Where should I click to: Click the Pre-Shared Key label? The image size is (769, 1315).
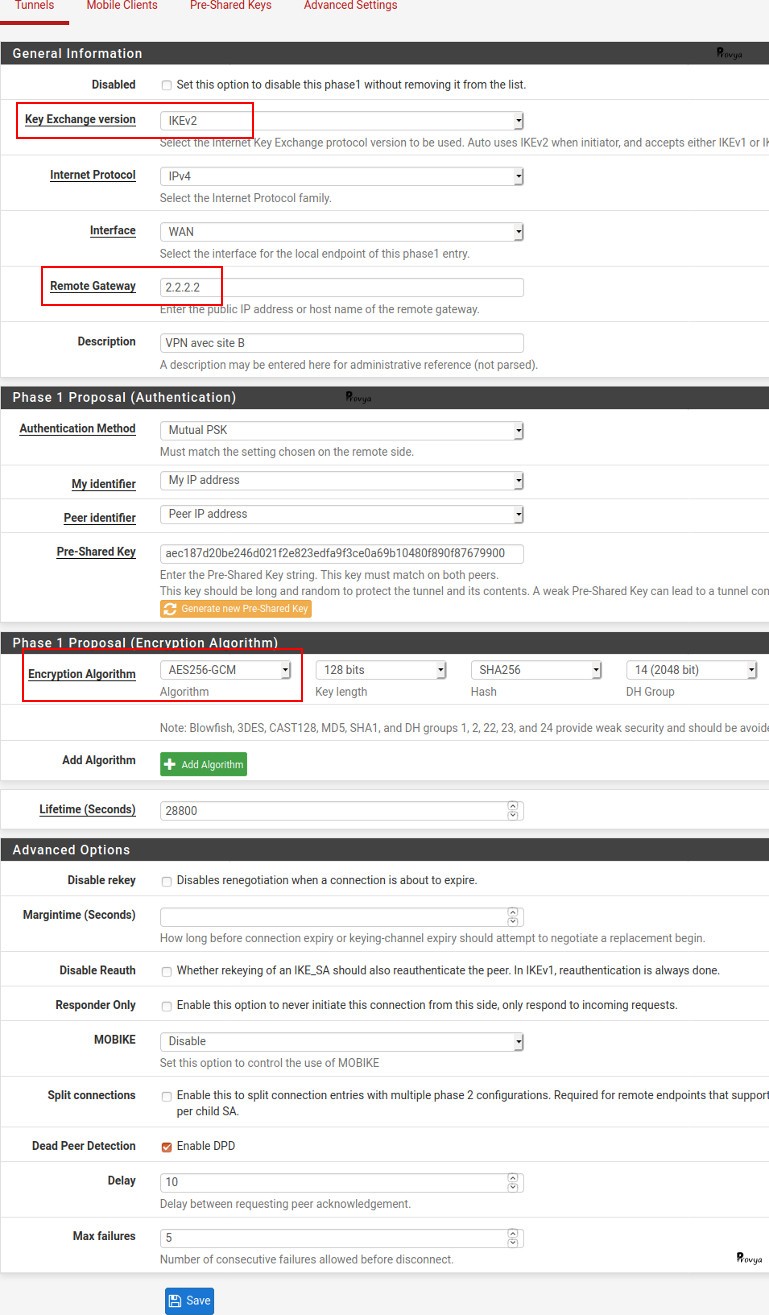pos(96,552)
